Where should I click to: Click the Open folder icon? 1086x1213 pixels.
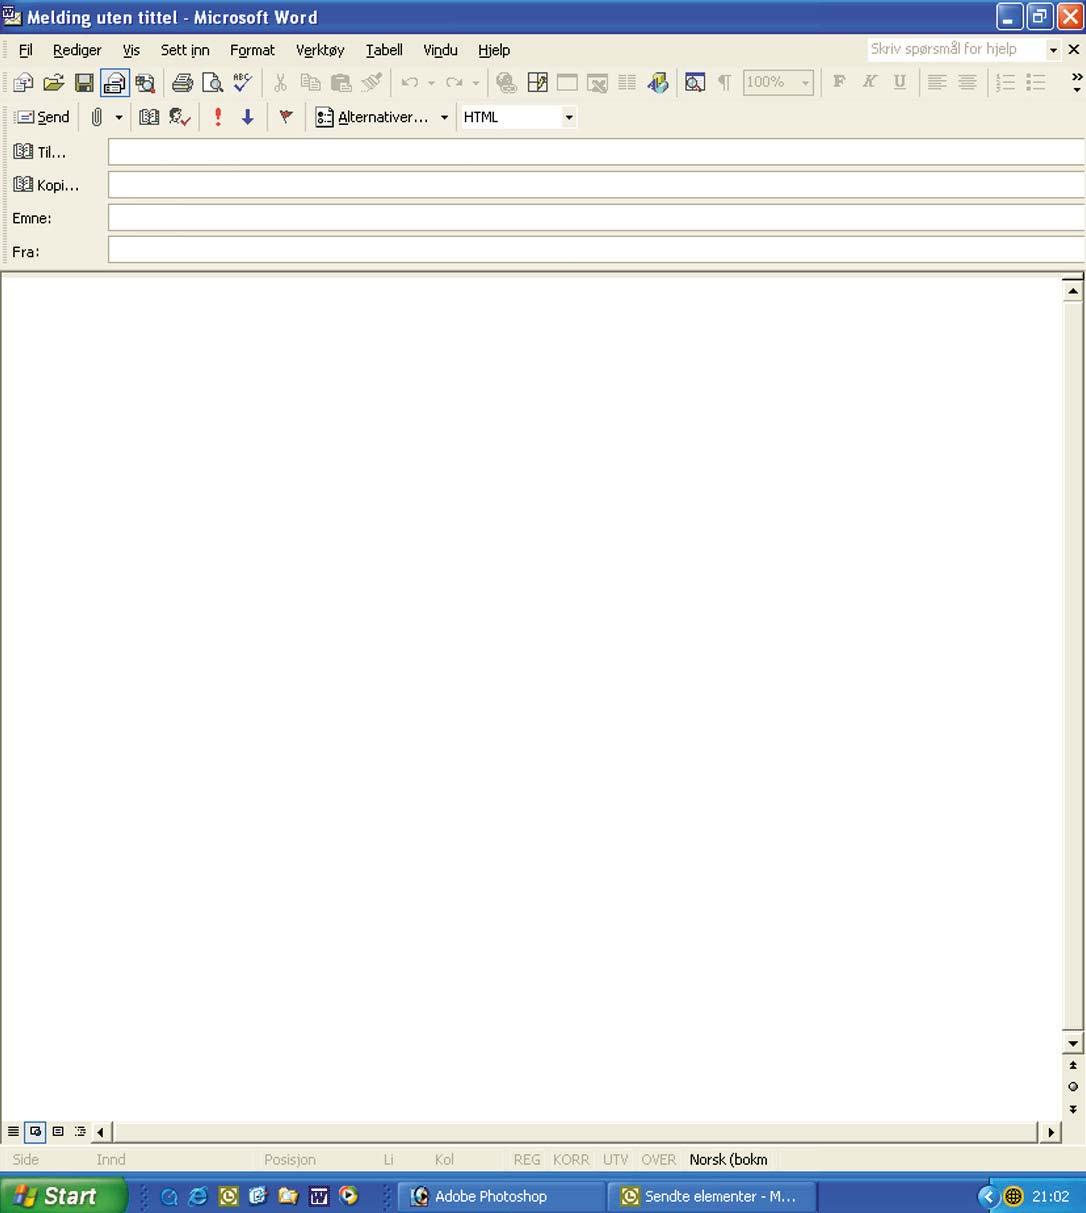coord(54,83)
